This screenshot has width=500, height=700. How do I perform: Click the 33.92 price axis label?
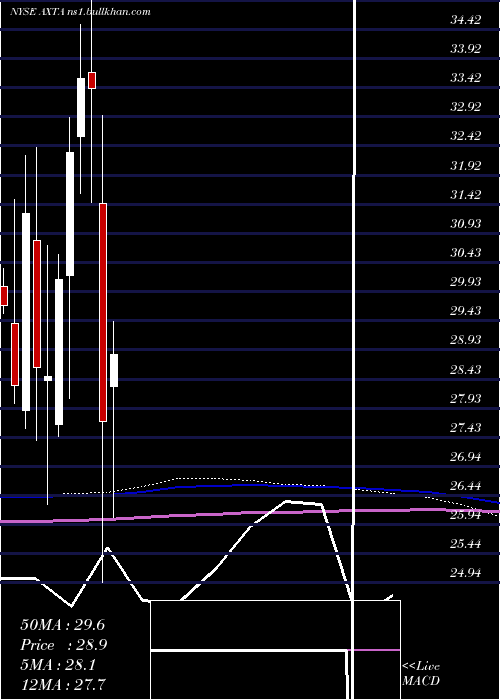point(466,49)
